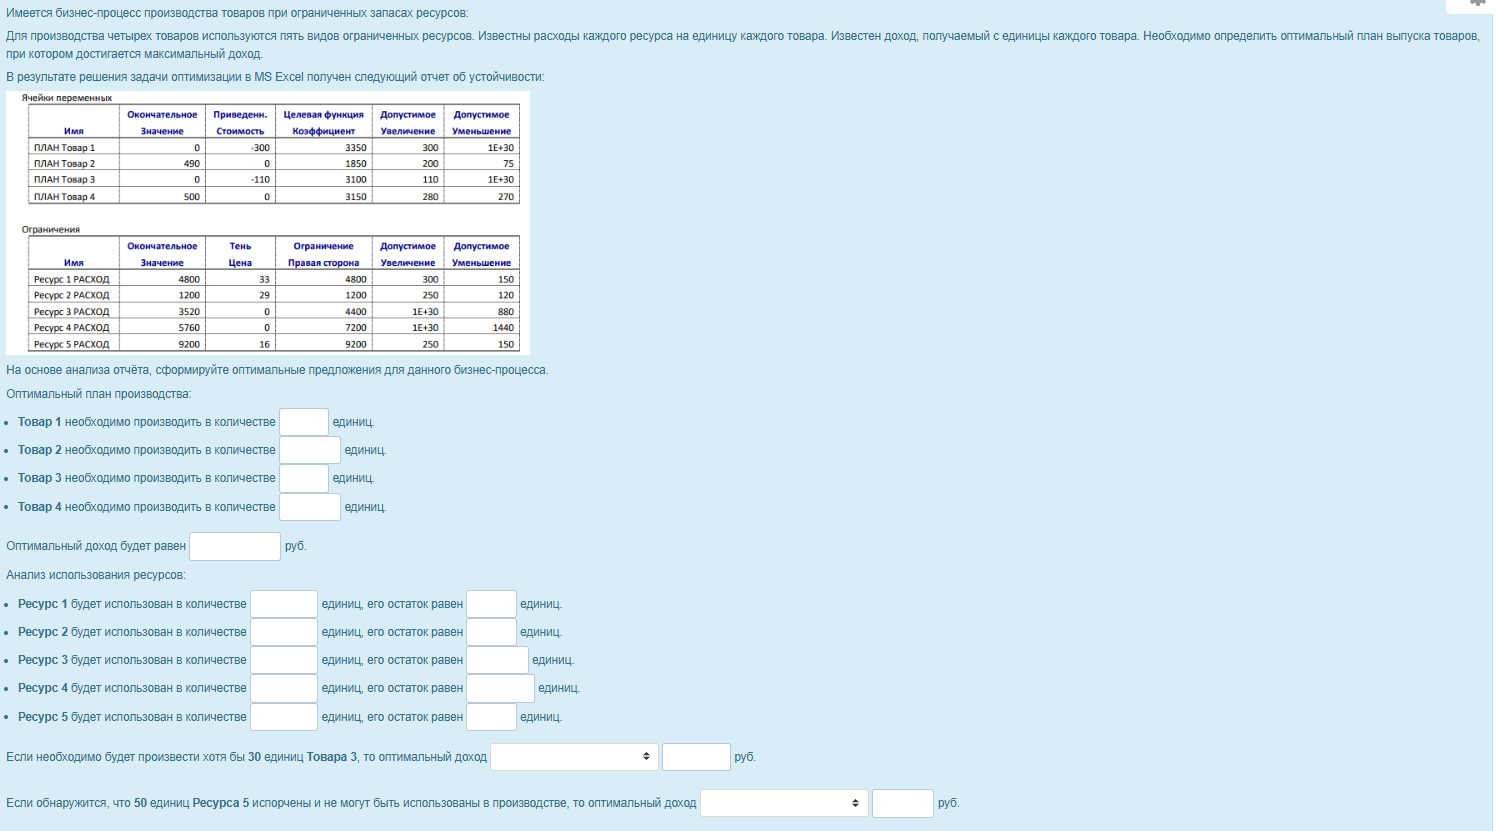
Task: Click the Товар 3 quantity input field
Action: coord(304,478)
